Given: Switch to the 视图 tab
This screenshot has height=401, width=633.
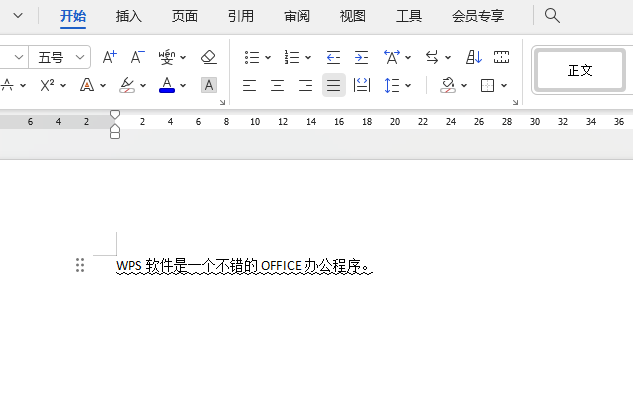Looking at the screenshot, I should (352, 16).
